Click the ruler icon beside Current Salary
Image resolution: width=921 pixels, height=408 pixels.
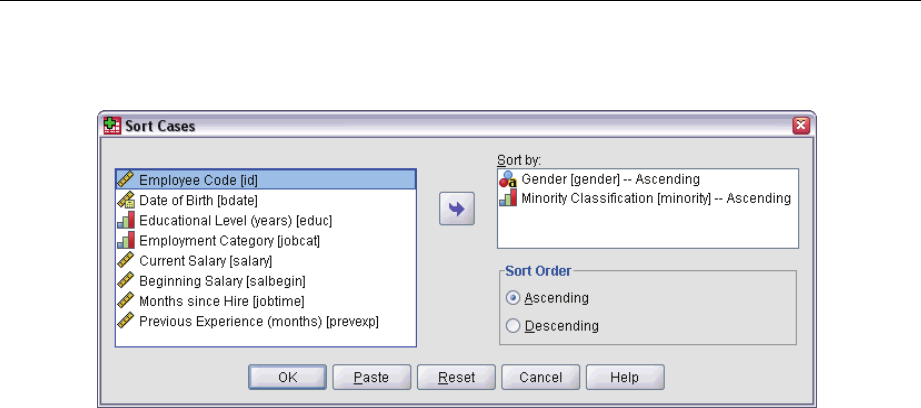[x=126, y=261]
